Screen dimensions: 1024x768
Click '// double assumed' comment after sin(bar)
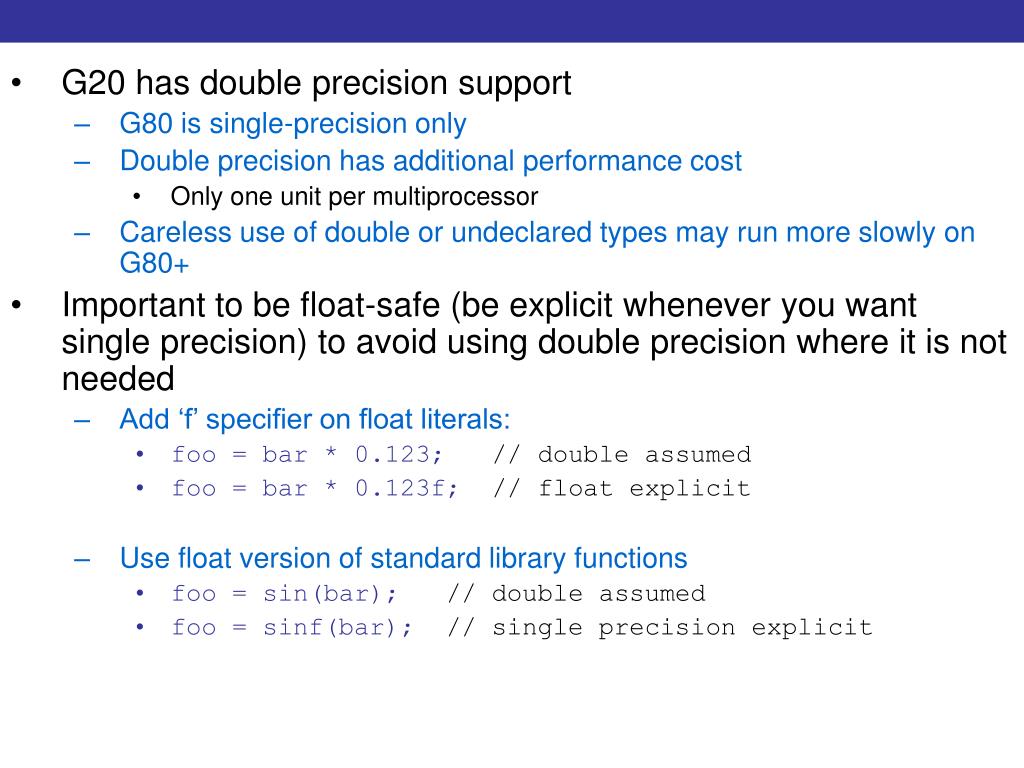(577, 594)
